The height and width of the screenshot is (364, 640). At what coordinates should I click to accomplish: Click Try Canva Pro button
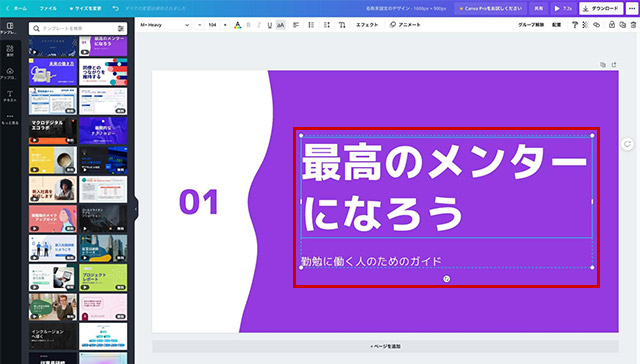click(491, 8)
